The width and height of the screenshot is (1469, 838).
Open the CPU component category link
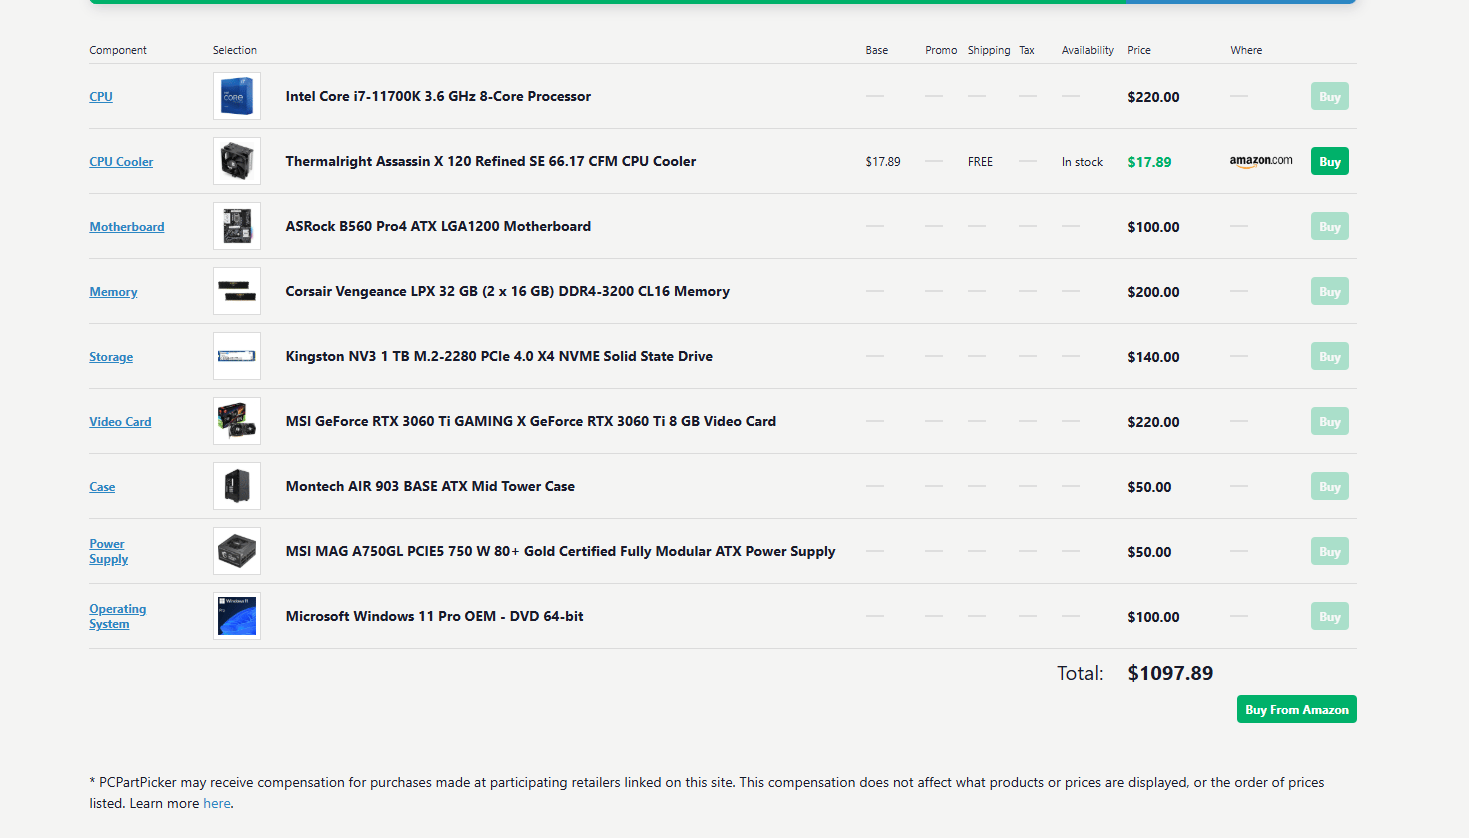(101, 97)
